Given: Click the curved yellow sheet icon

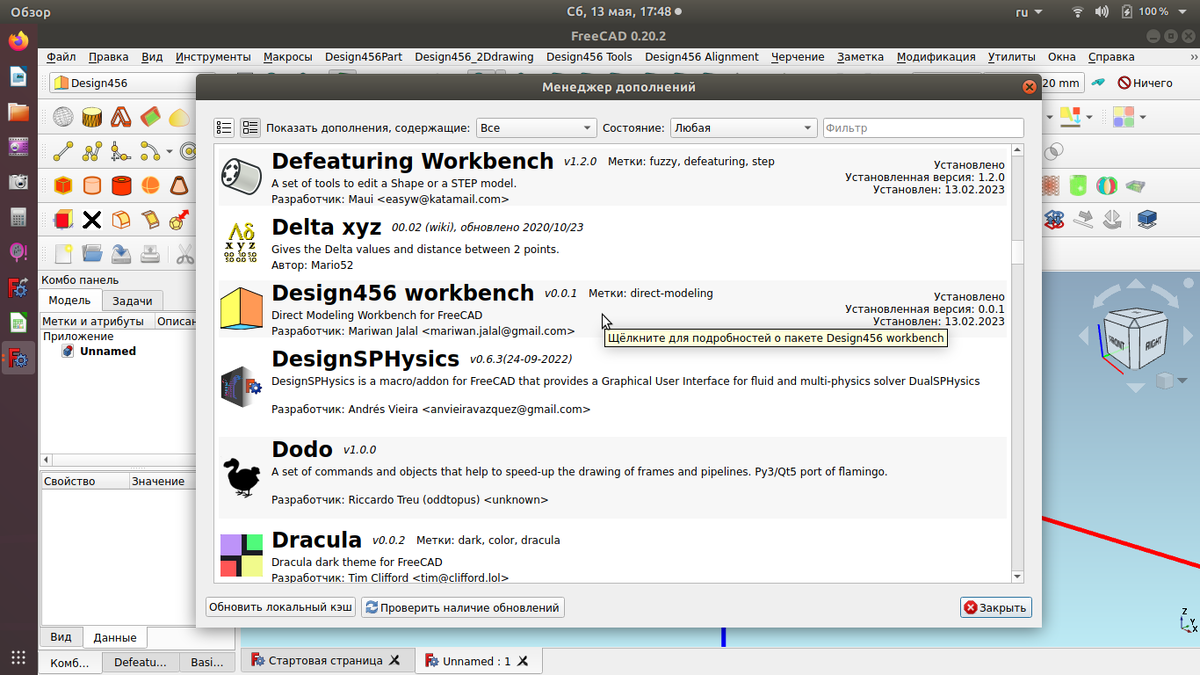Looking at the screenshot, I should 150,219.
